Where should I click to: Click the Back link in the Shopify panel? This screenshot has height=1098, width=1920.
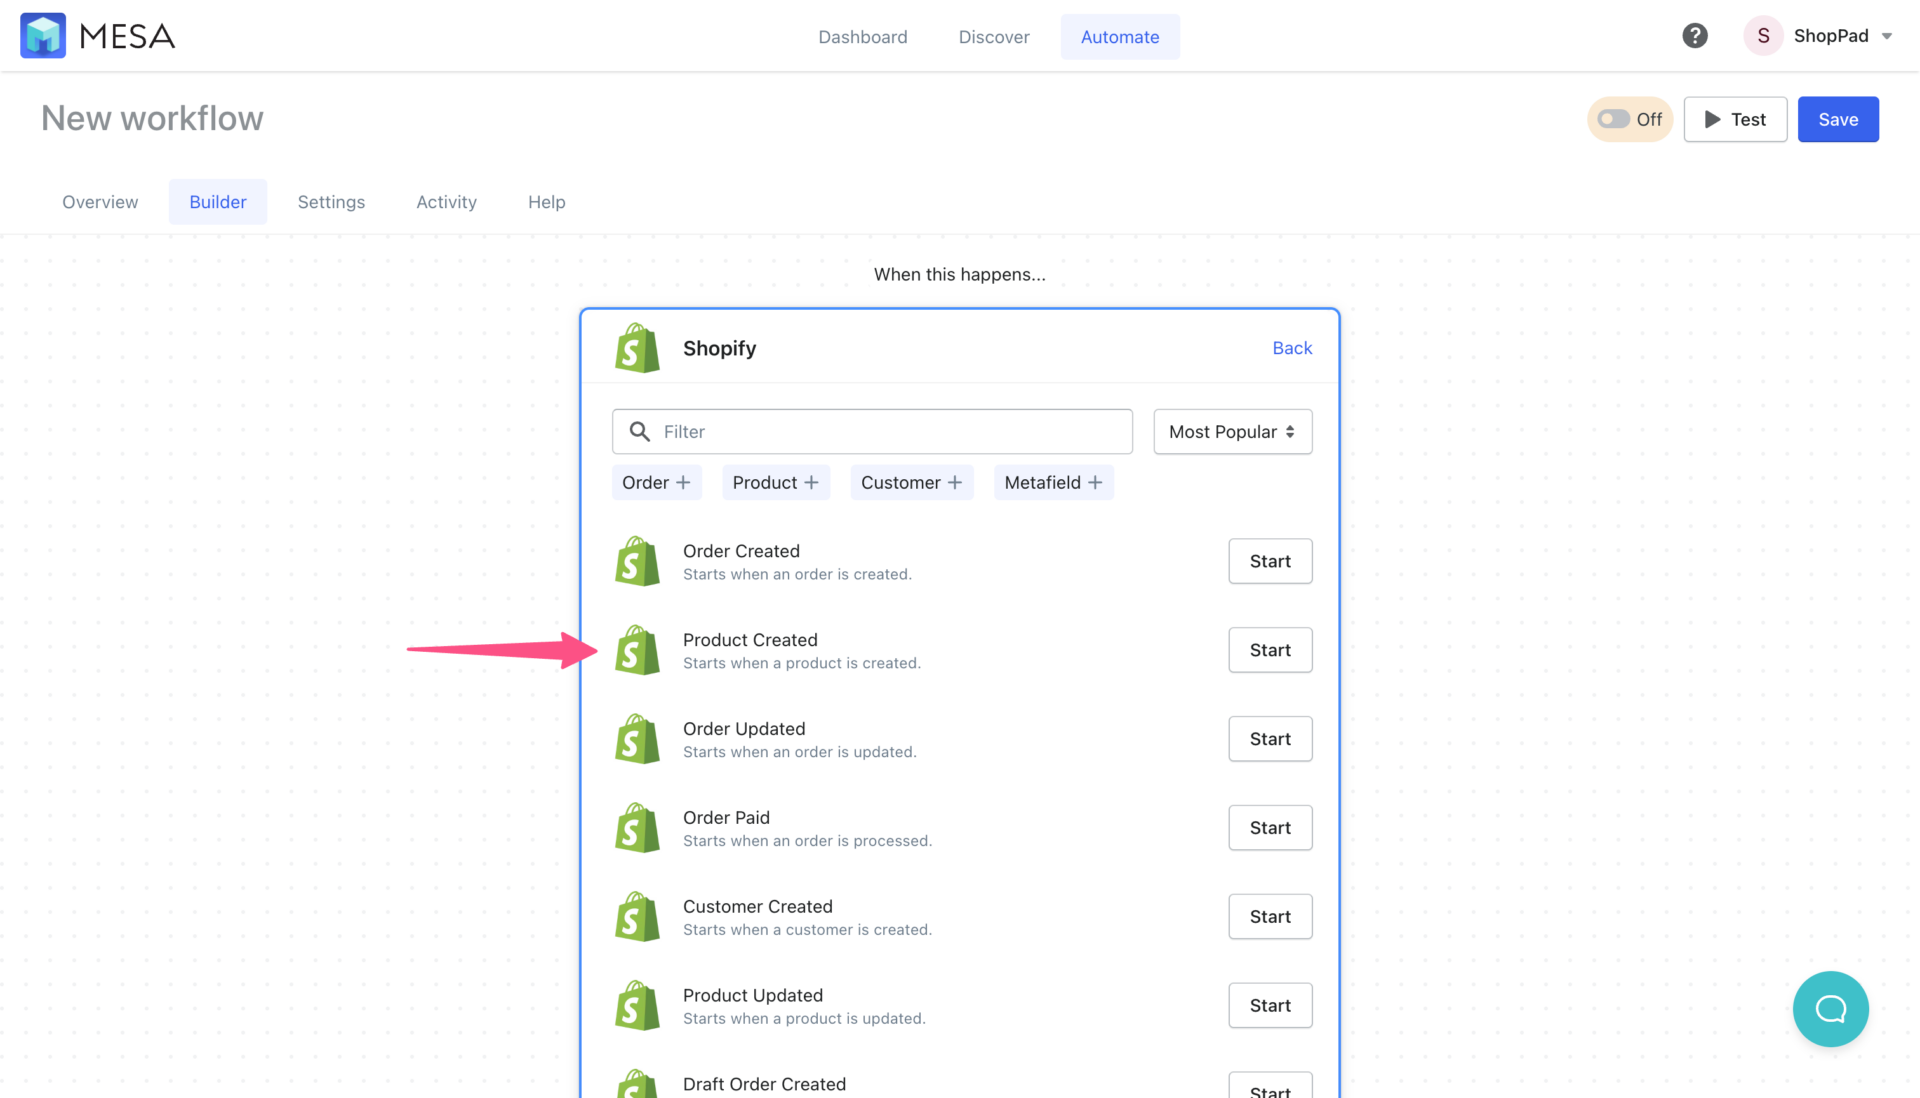1292,347
